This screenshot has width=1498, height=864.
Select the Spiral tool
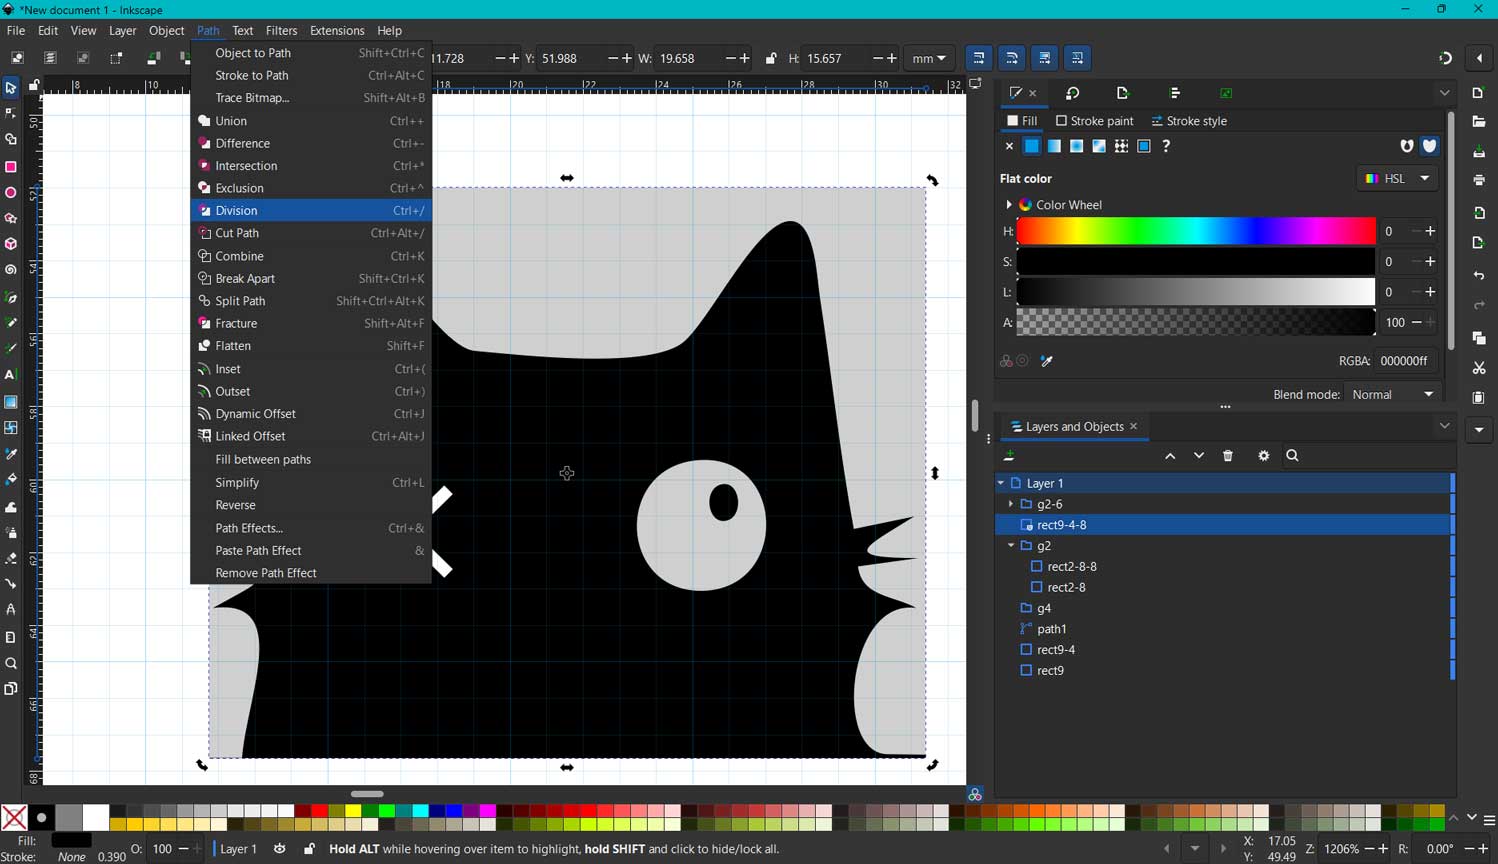click(11, 270)
